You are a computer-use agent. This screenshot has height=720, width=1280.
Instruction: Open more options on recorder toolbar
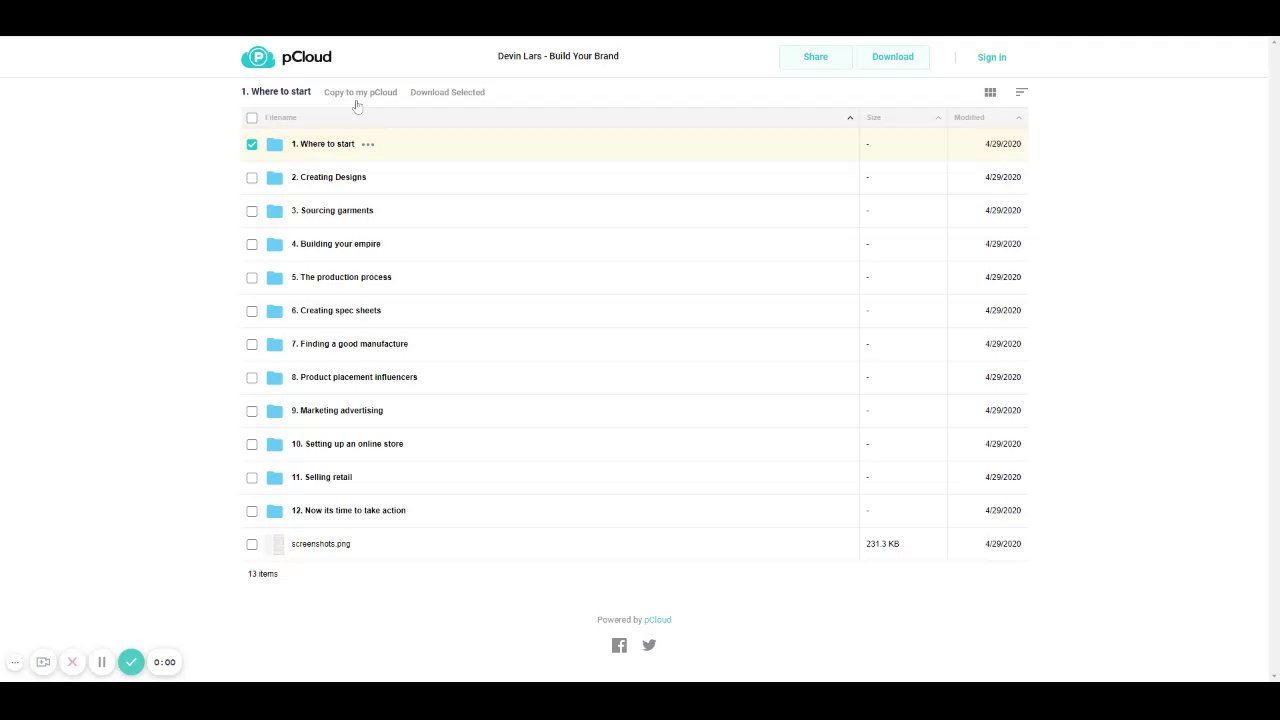(x=15, y=662)
